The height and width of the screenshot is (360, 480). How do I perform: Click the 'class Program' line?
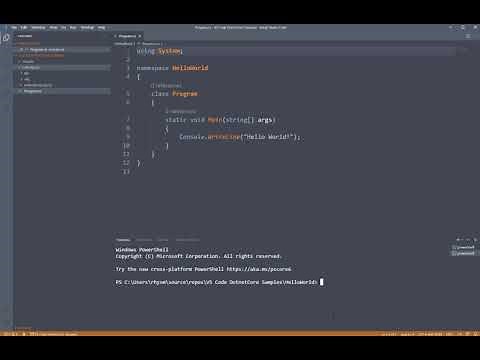pyautogui.click(x=174, y=94)
